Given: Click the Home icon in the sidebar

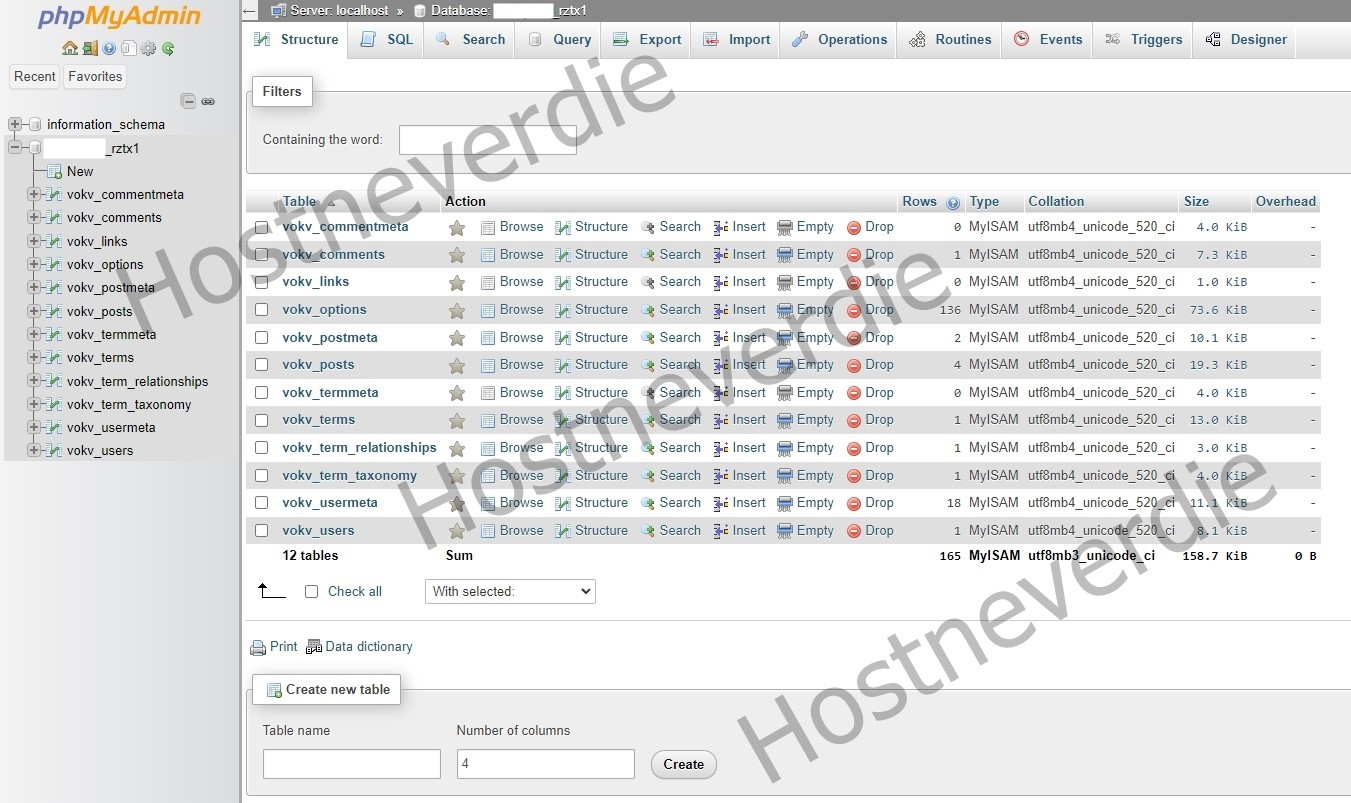Looking at the screenshot, I should coord(69,48).
